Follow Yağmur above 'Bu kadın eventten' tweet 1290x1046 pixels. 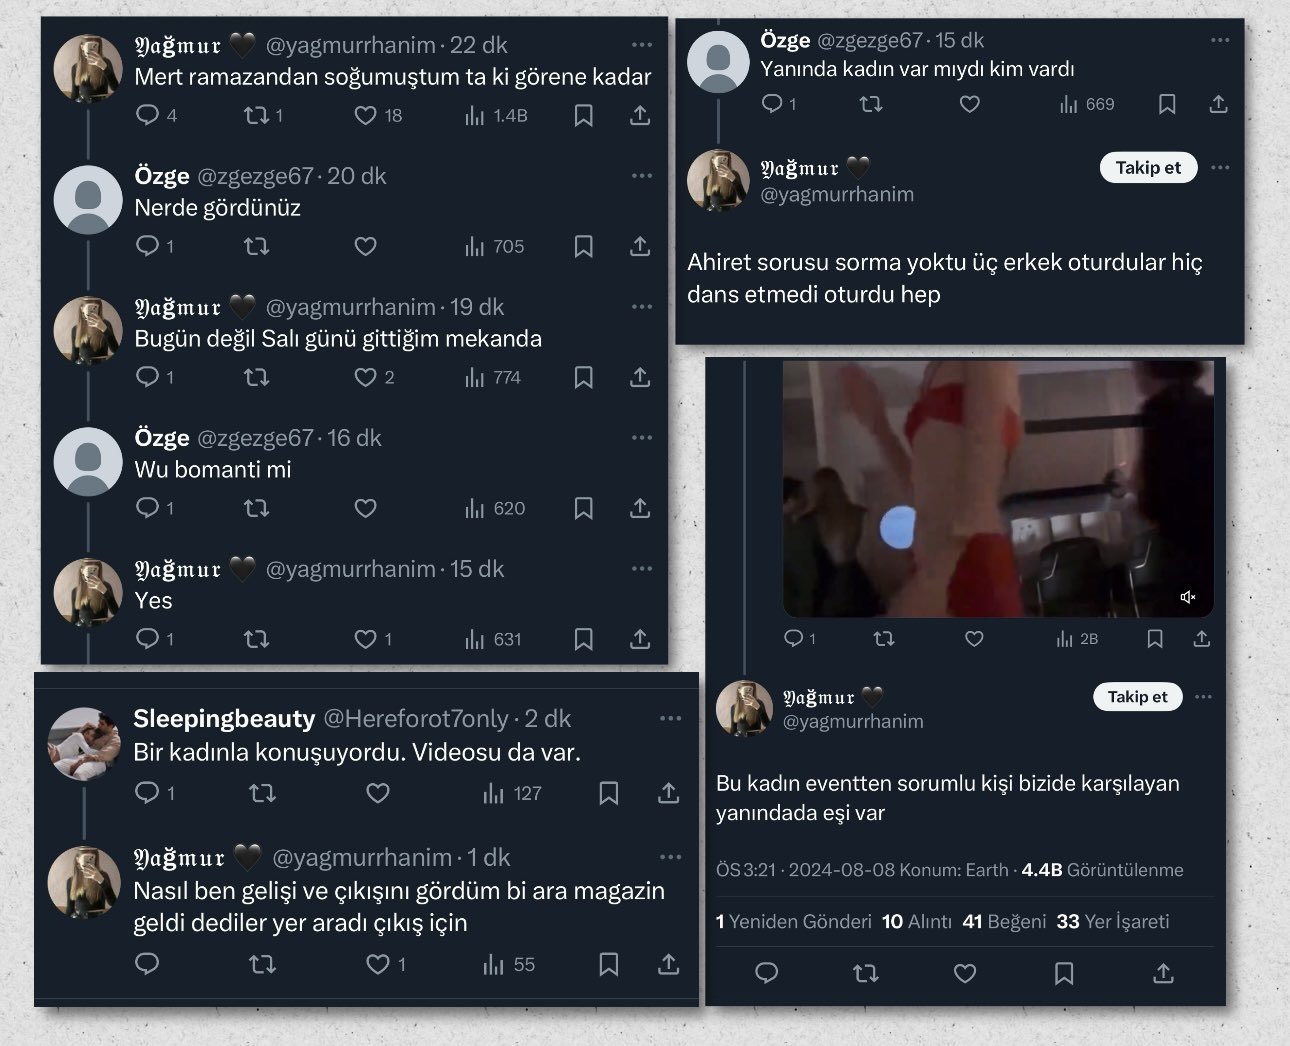[x=1137, y=697]
